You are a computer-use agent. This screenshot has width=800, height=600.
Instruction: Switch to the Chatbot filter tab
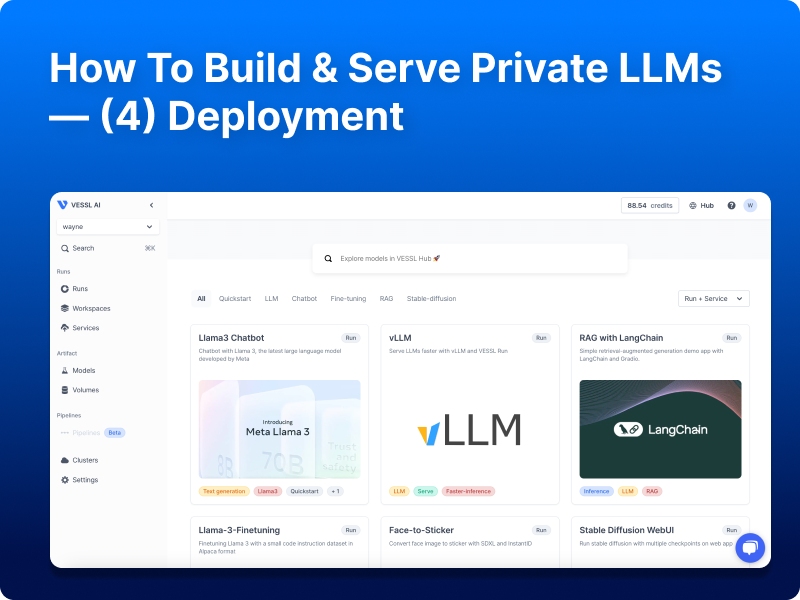(304, 298)
